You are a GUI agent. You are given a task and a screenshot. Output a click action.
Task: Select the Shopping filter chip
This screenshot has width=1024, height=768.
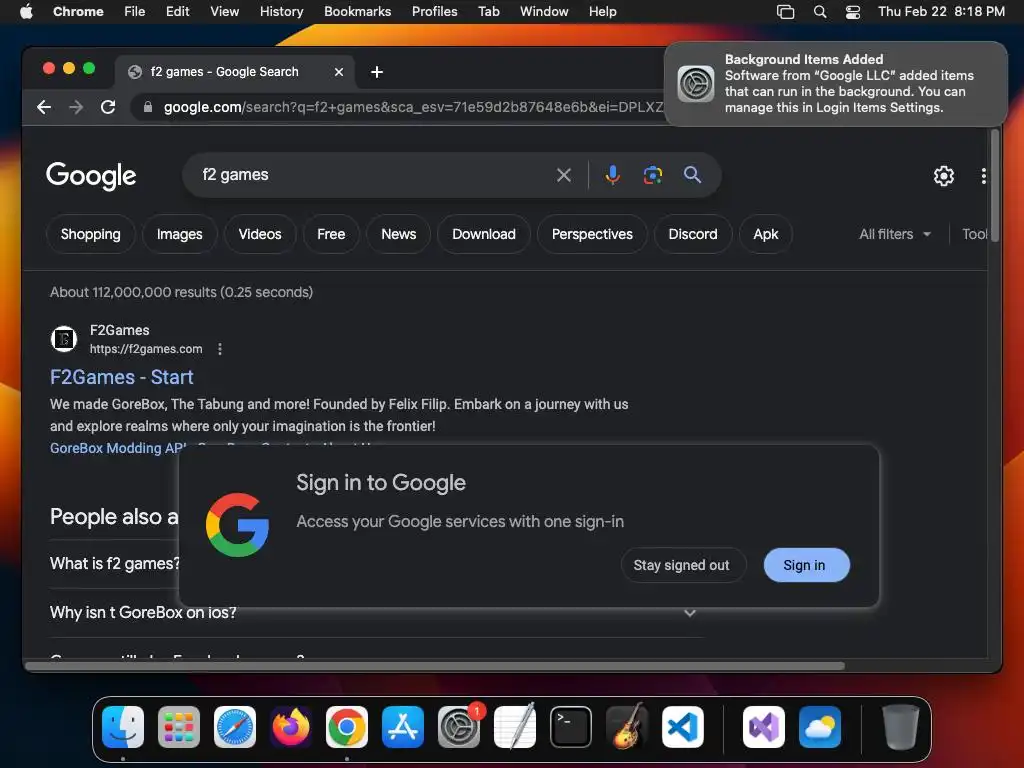point(91,234)
